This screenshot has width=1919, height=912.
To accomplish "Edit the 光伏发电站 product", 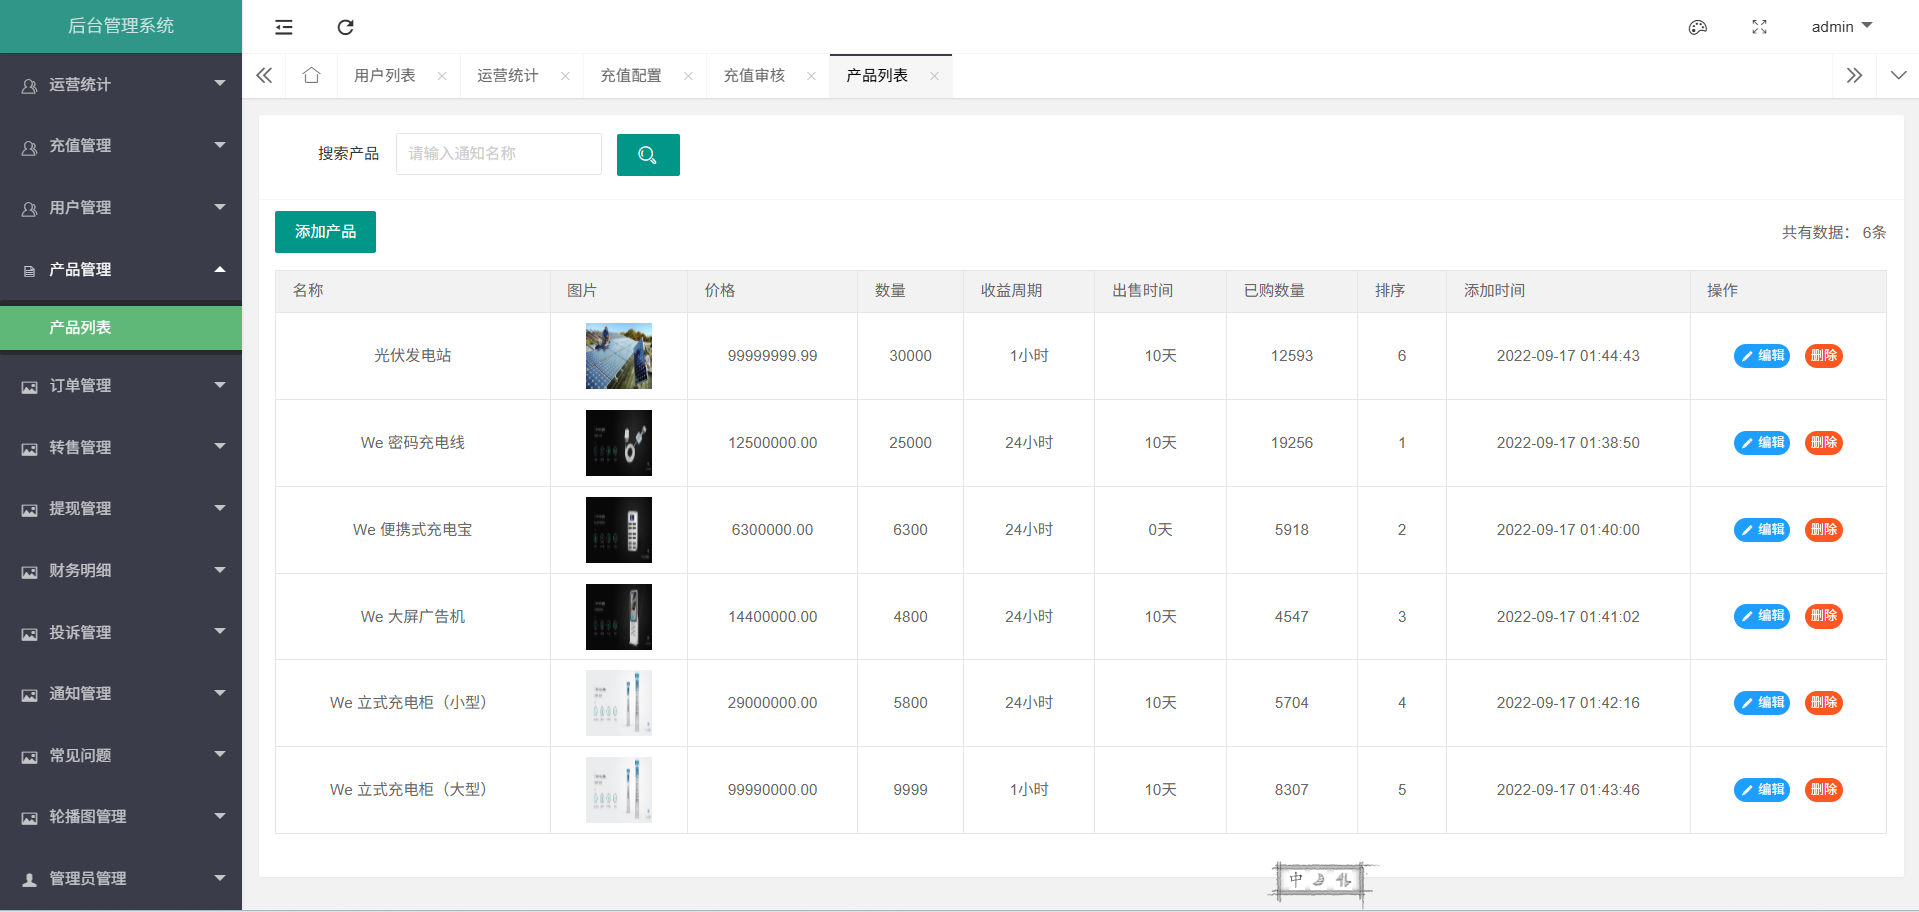I will 1761,356.
